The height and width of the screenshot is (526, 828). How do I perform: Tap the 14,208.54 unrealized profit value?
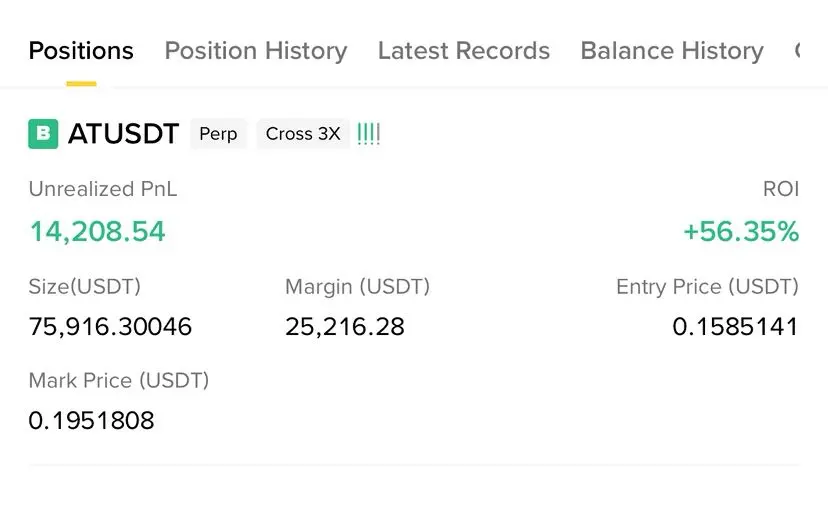tap(98, 232)
